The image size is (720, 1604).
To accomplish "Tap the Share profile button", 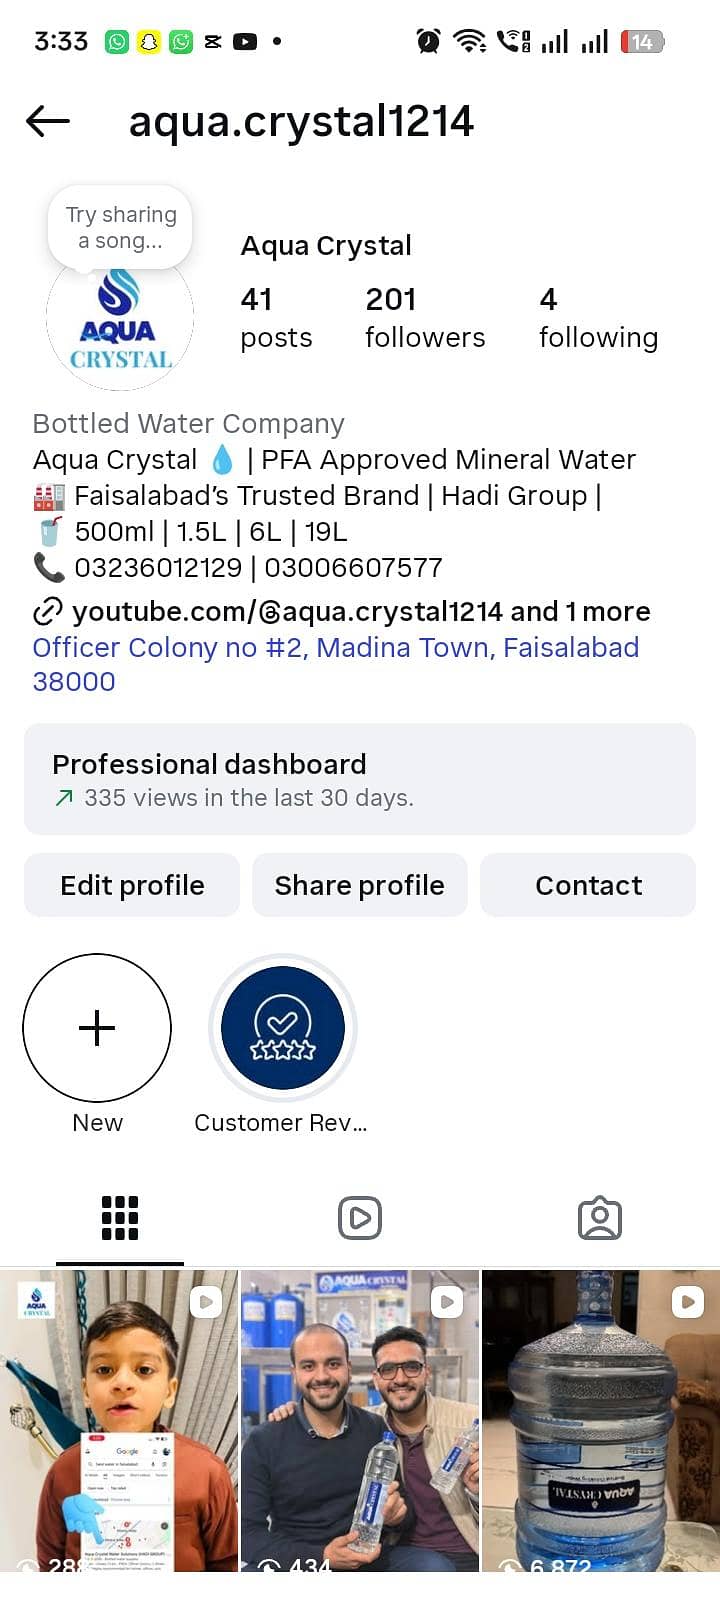I will click(360, 885).
